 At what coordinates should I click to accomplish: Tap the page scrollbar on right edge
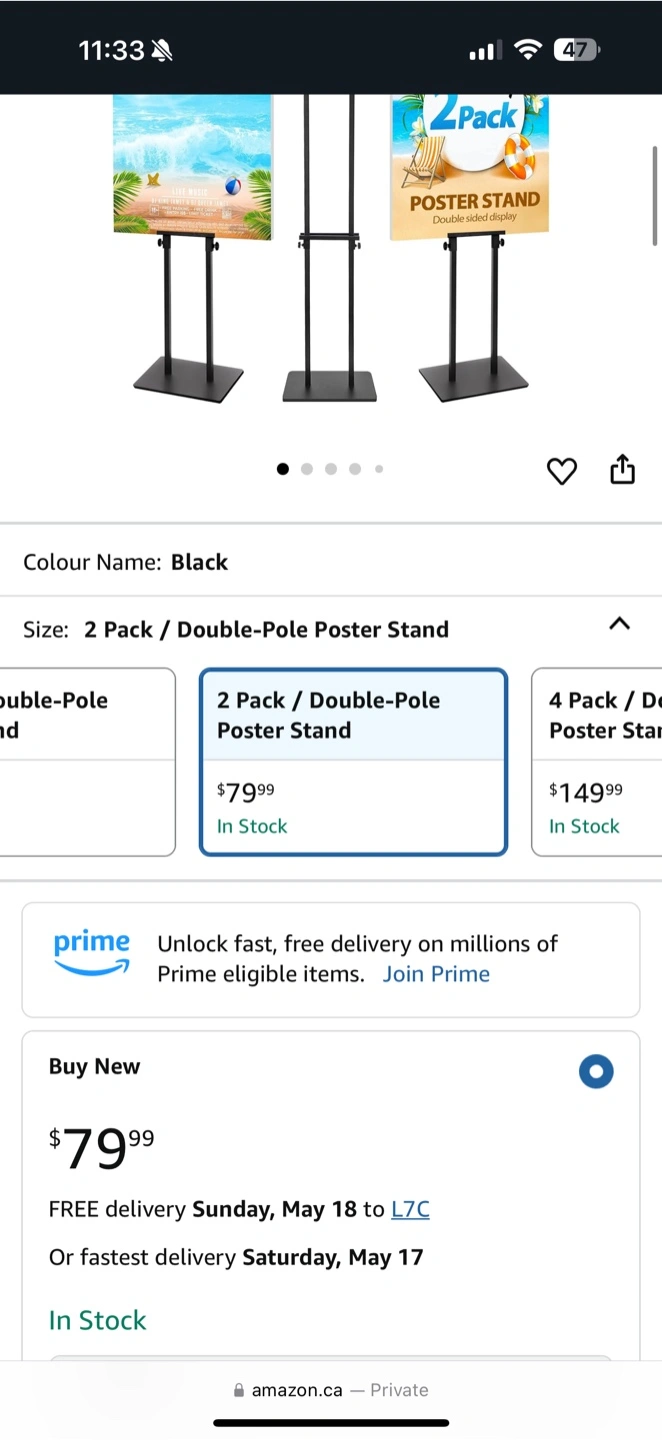tap(656, 195)
